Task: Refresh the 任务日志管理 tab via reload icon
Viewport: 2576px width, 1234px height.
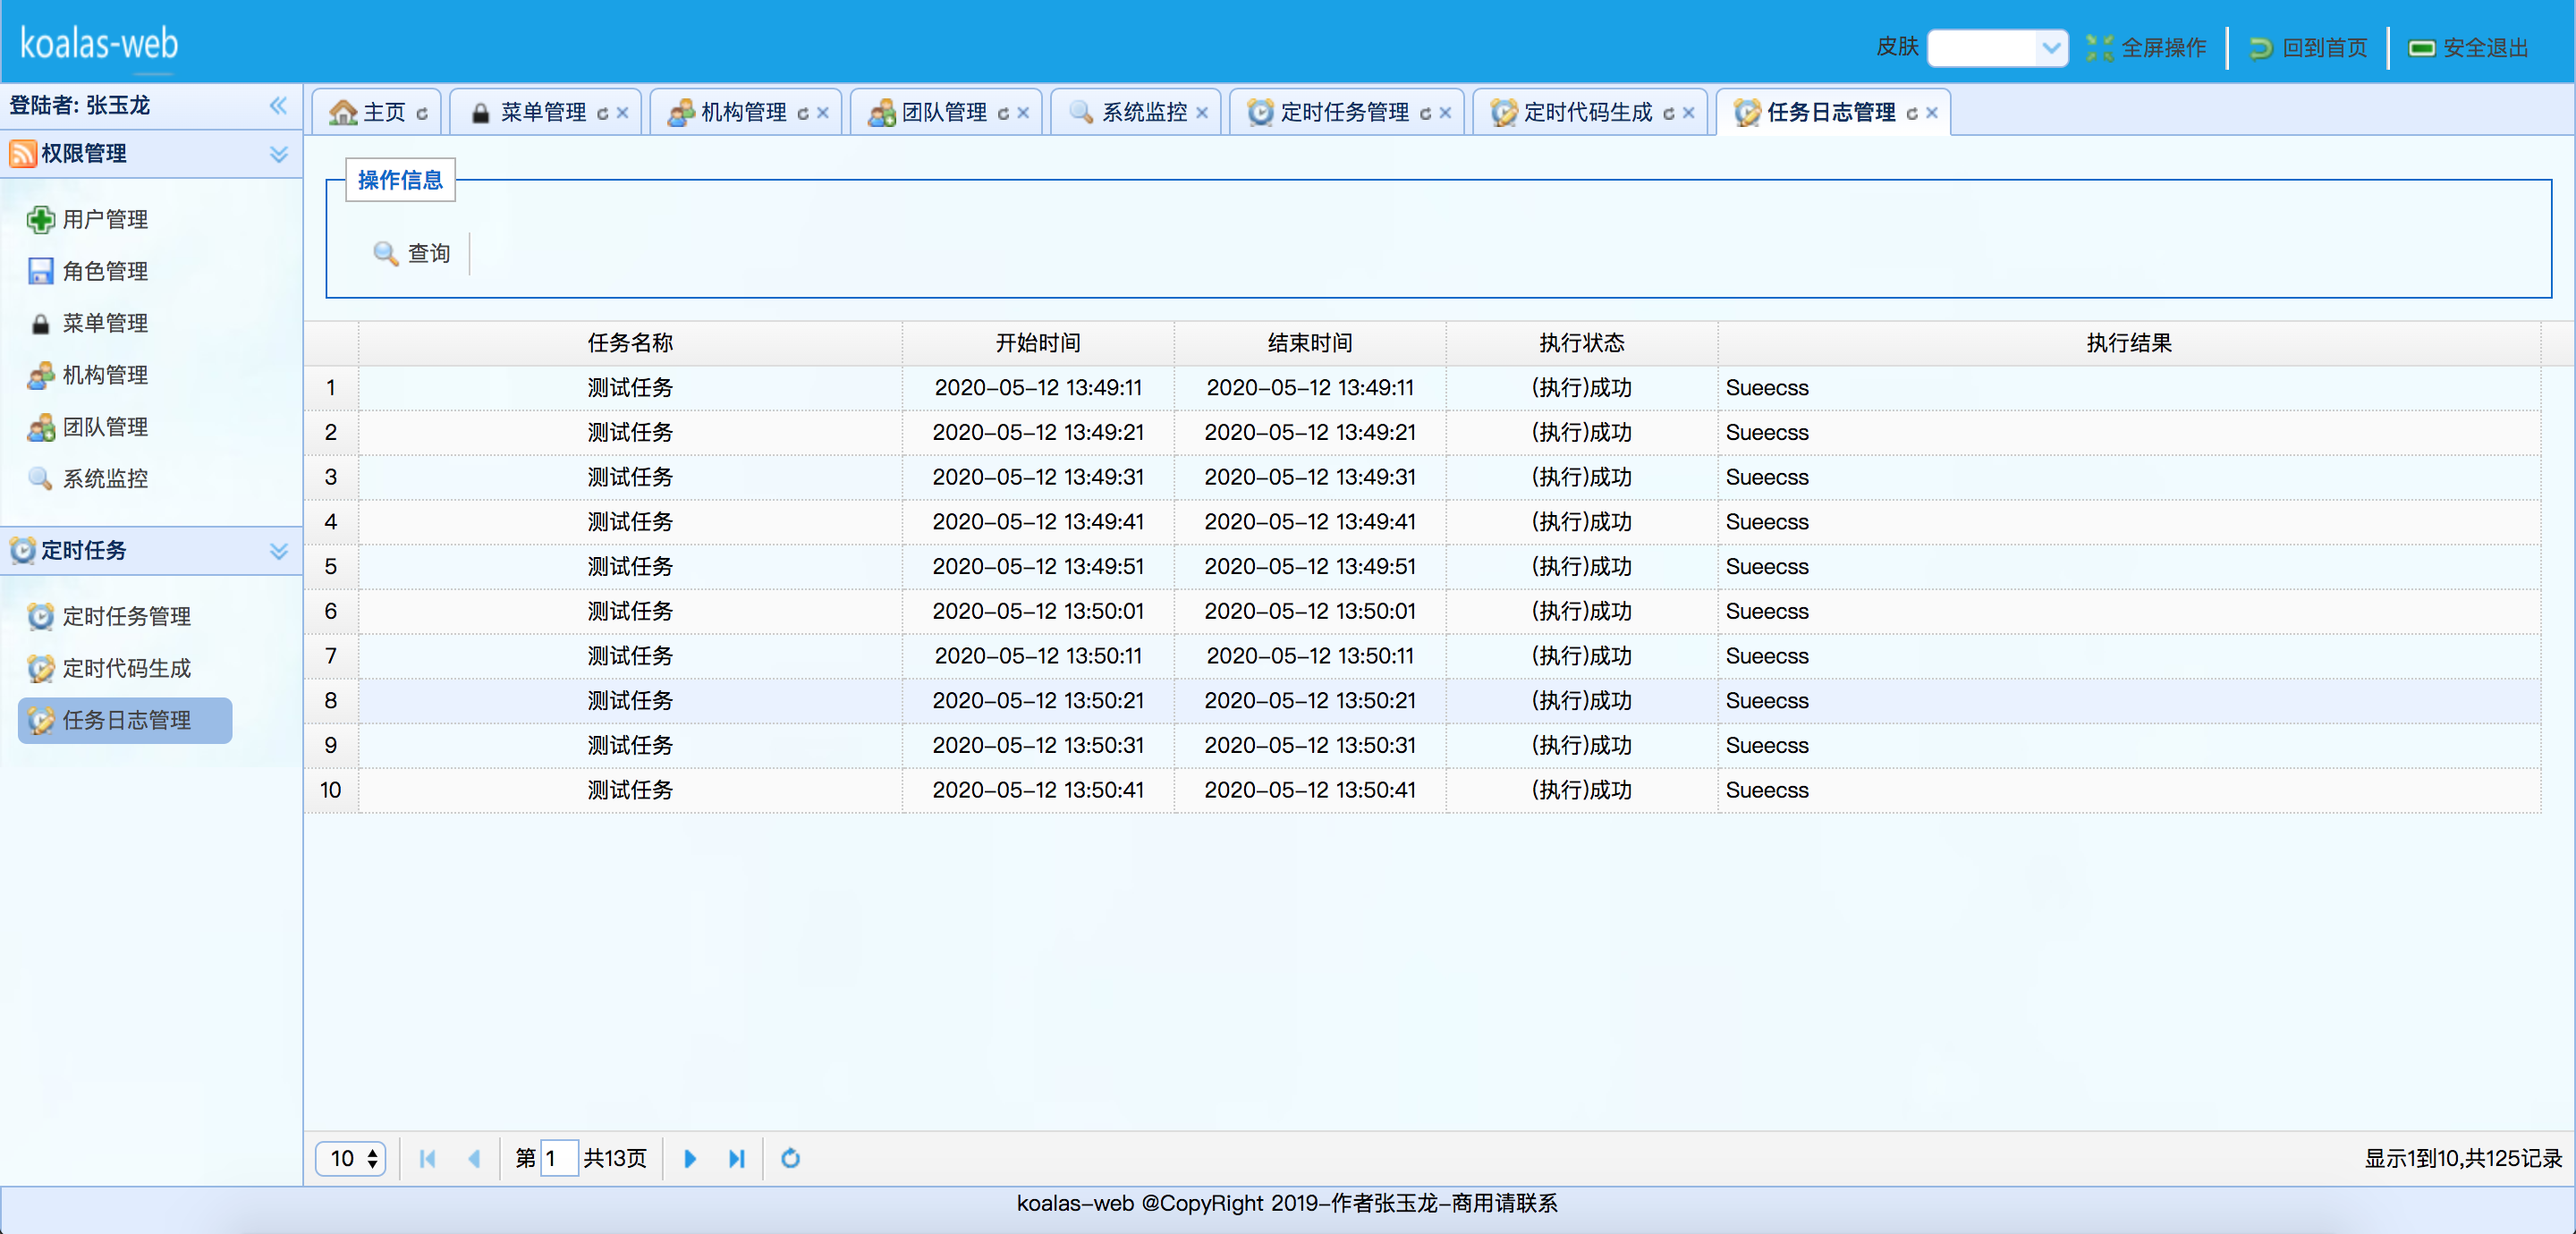Action: pos(1912,113)
